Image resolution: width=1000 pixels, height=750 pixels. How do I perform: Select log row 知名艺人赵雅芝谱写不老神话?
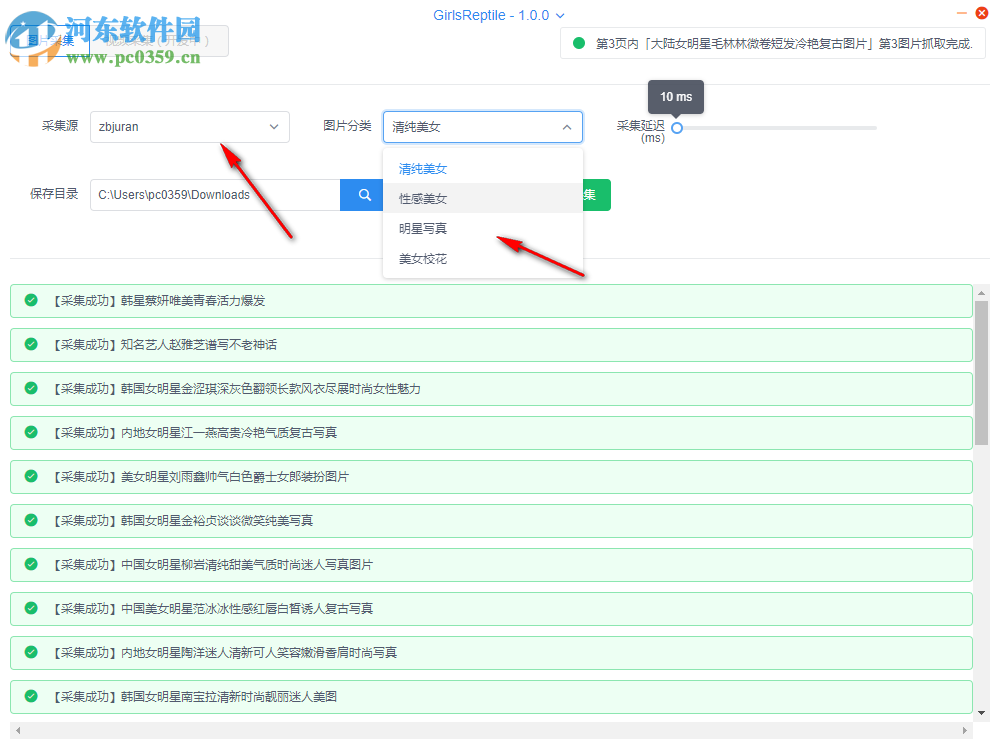click(x=491, y=345)
